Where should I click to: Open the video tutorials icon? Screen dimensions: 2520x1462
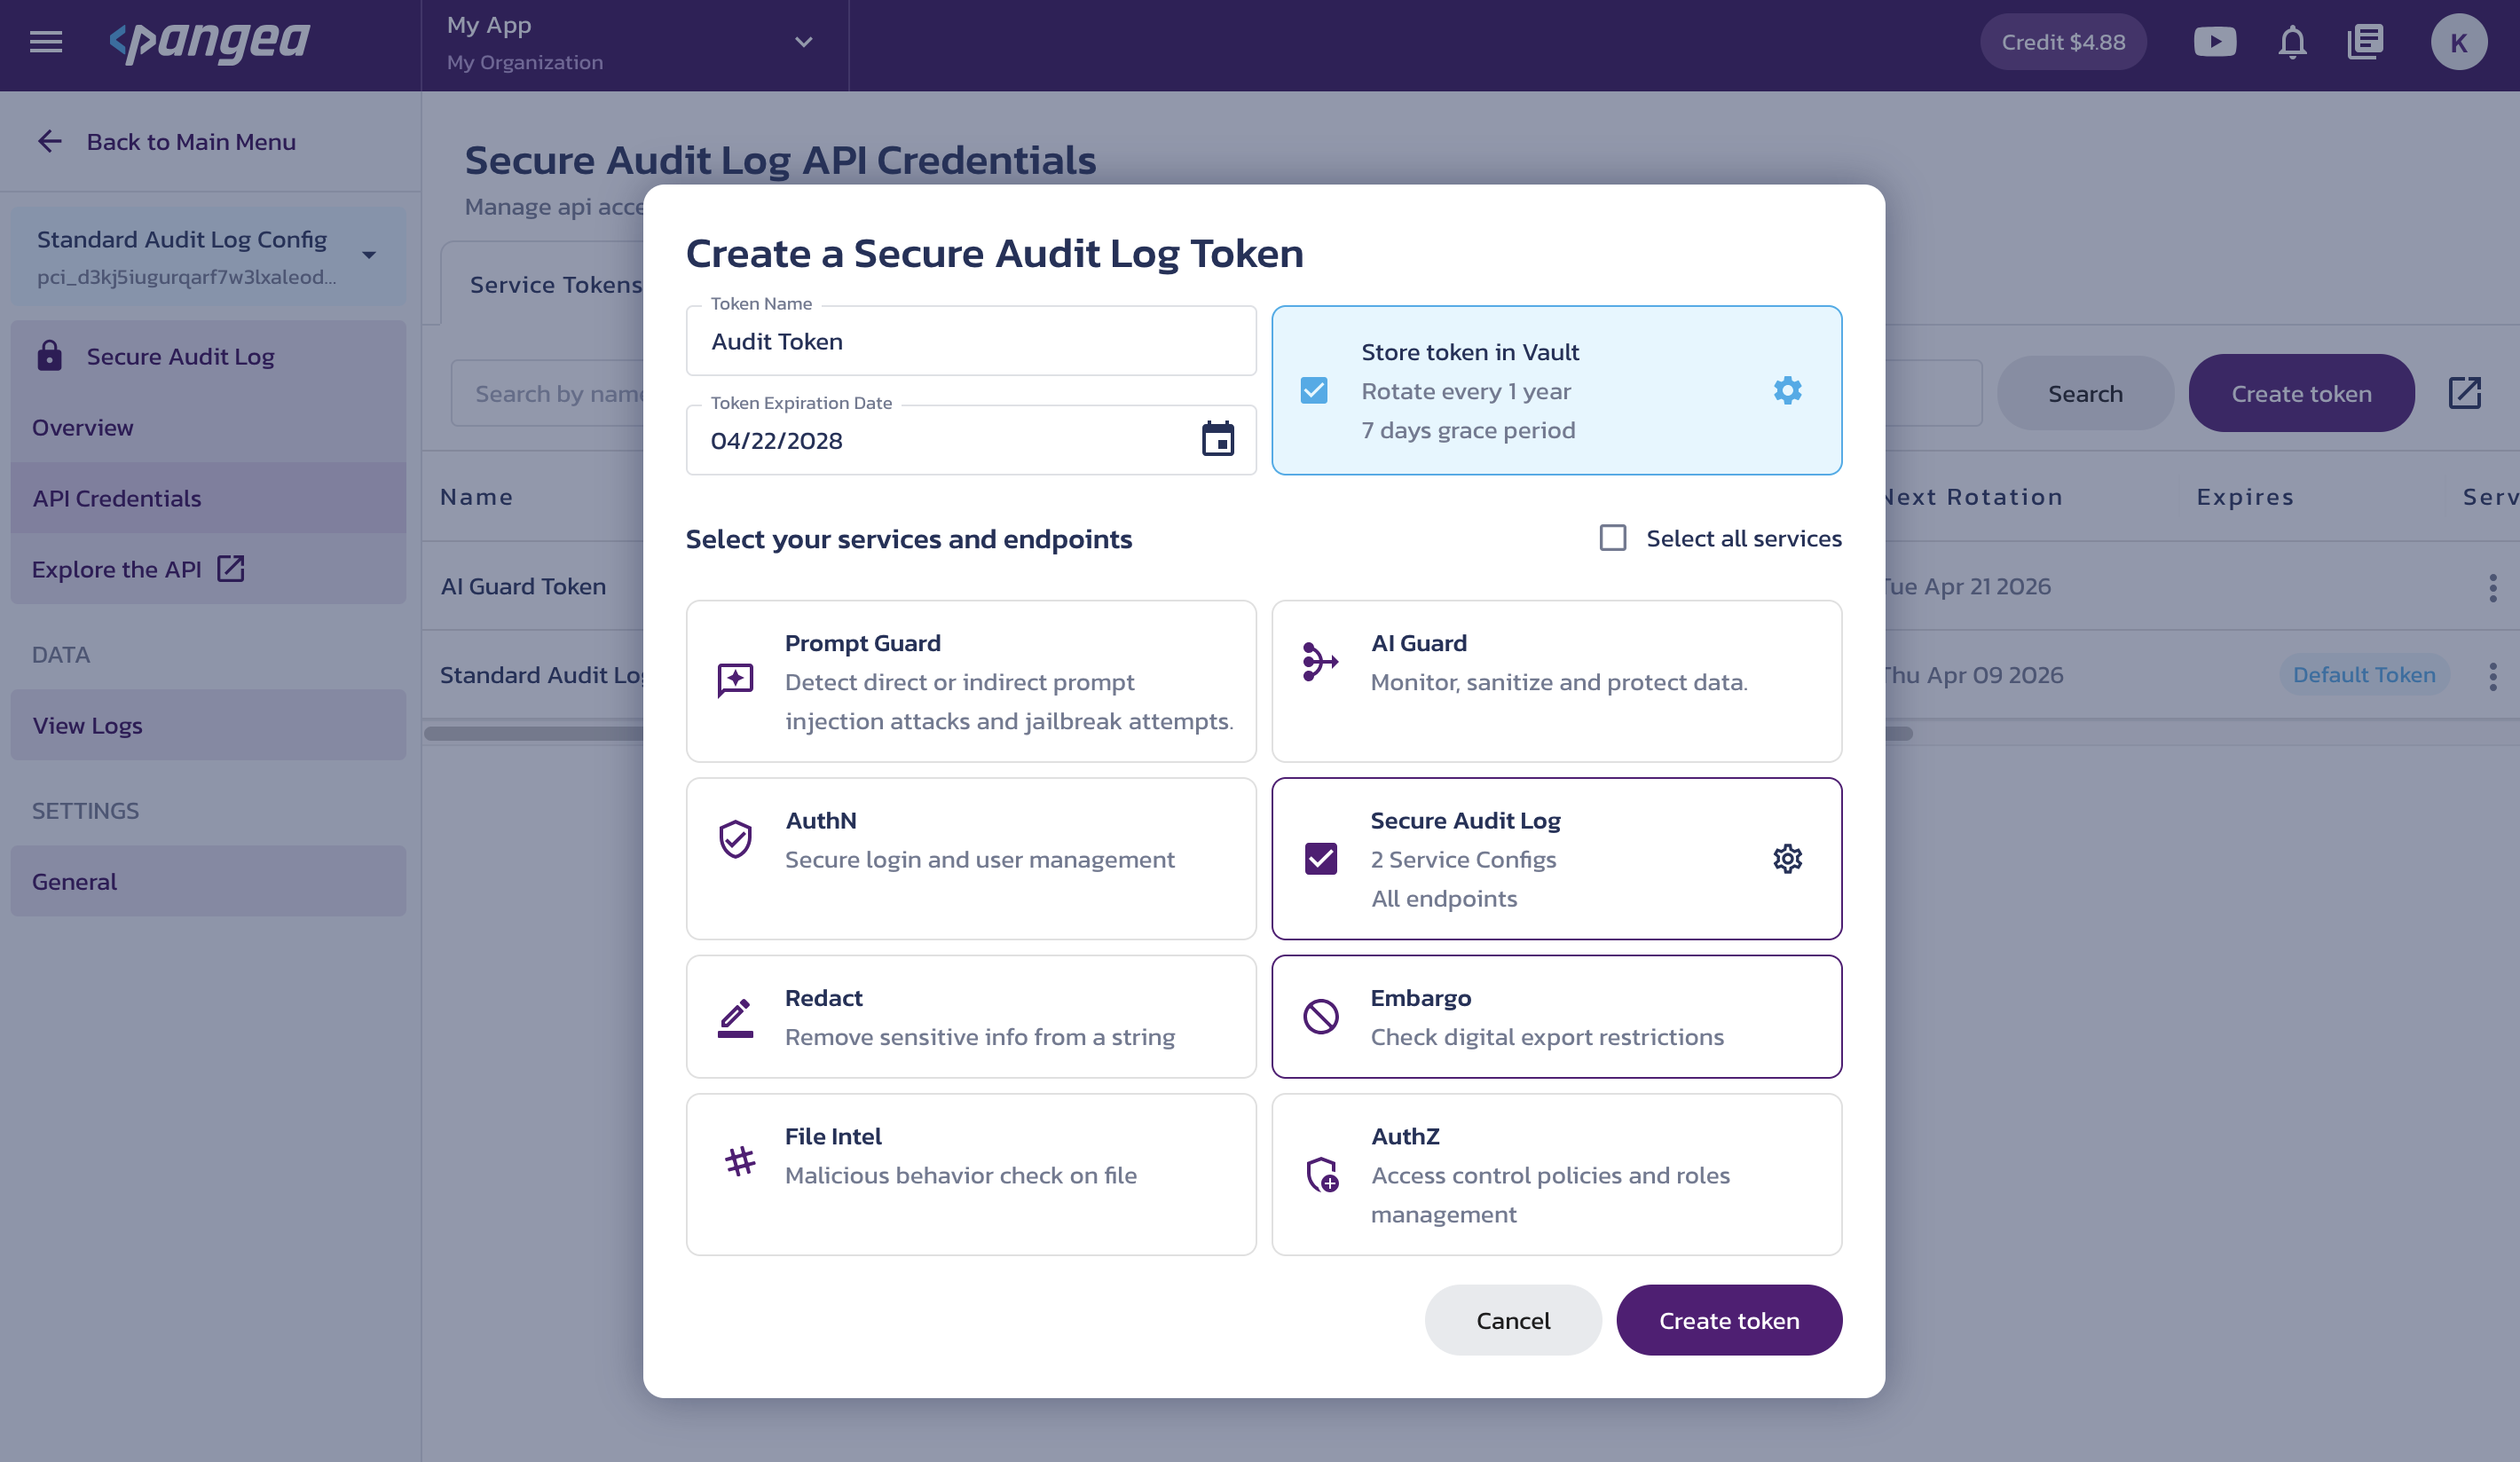[2215, 42]
